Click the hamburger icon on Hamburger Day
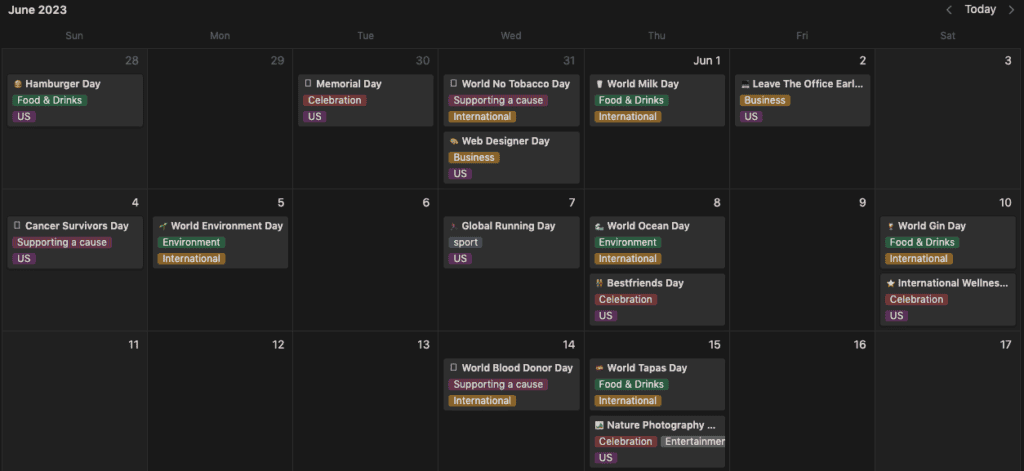The height and width of the screenshot is (471, 1024). (17, 84)
